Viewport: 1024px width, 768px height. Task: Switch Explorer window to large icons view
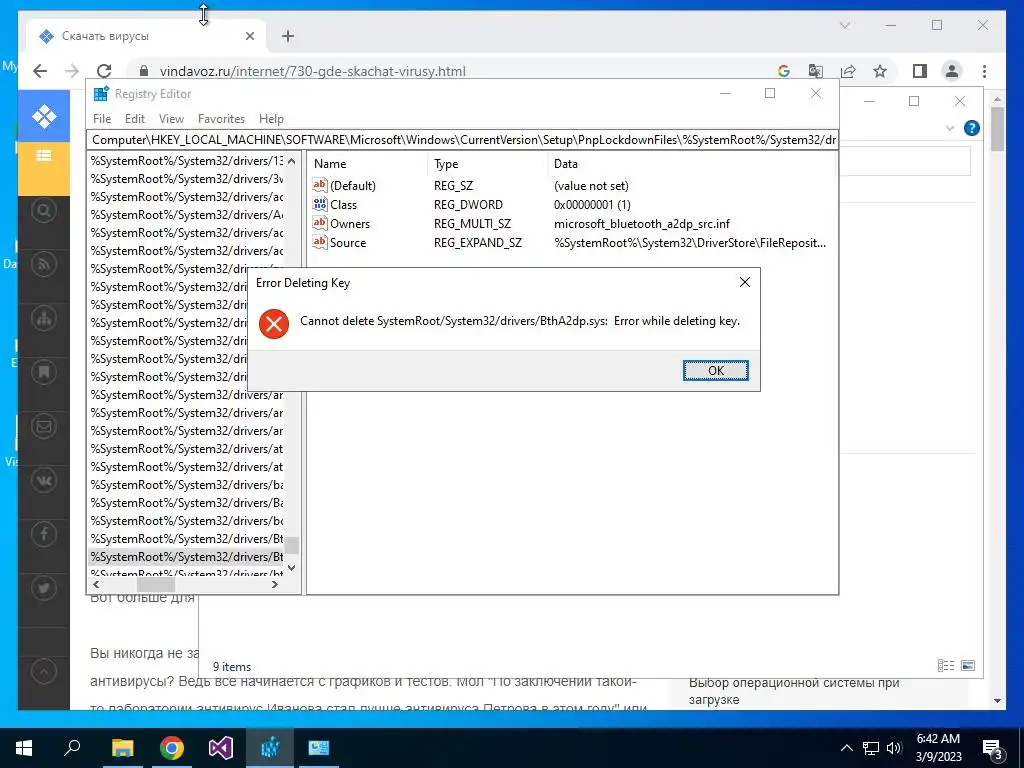pos(968,665)
